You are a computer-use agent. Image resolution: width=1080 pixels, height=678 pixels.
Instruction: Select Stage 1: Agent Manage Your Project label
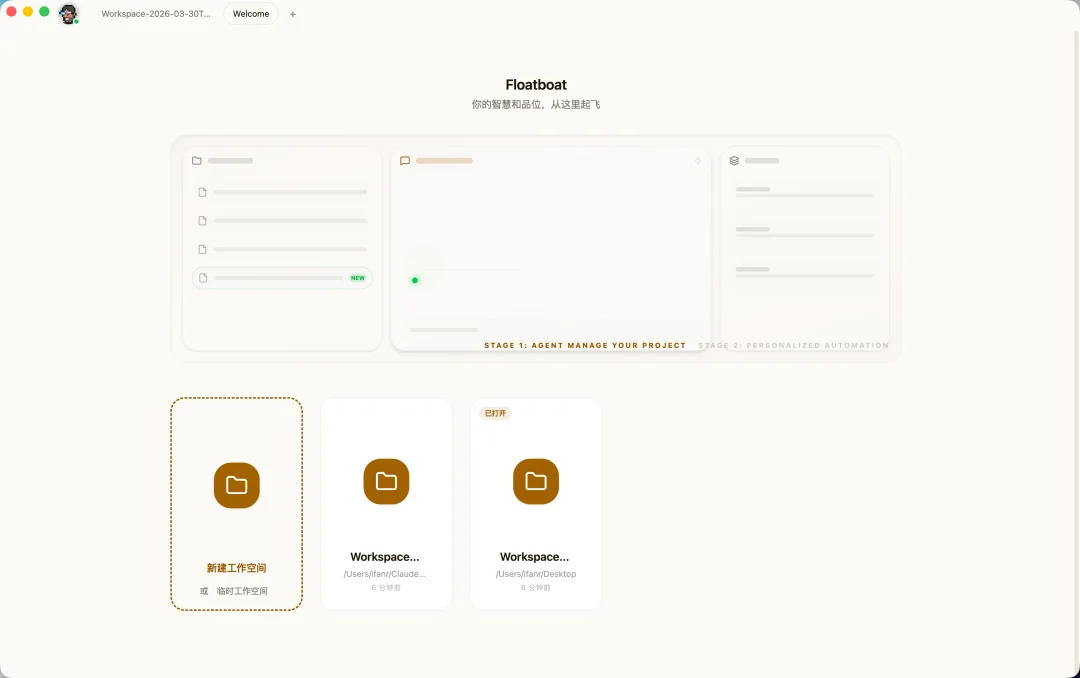(x=585, y=345)
